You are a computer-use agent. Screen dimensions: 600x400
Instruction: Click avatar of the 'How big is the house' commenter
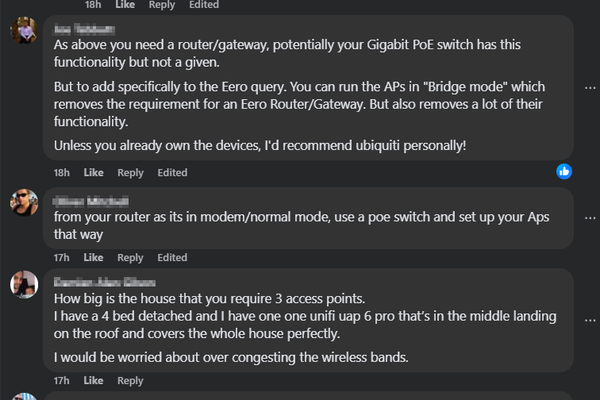(x=24, y=285)
